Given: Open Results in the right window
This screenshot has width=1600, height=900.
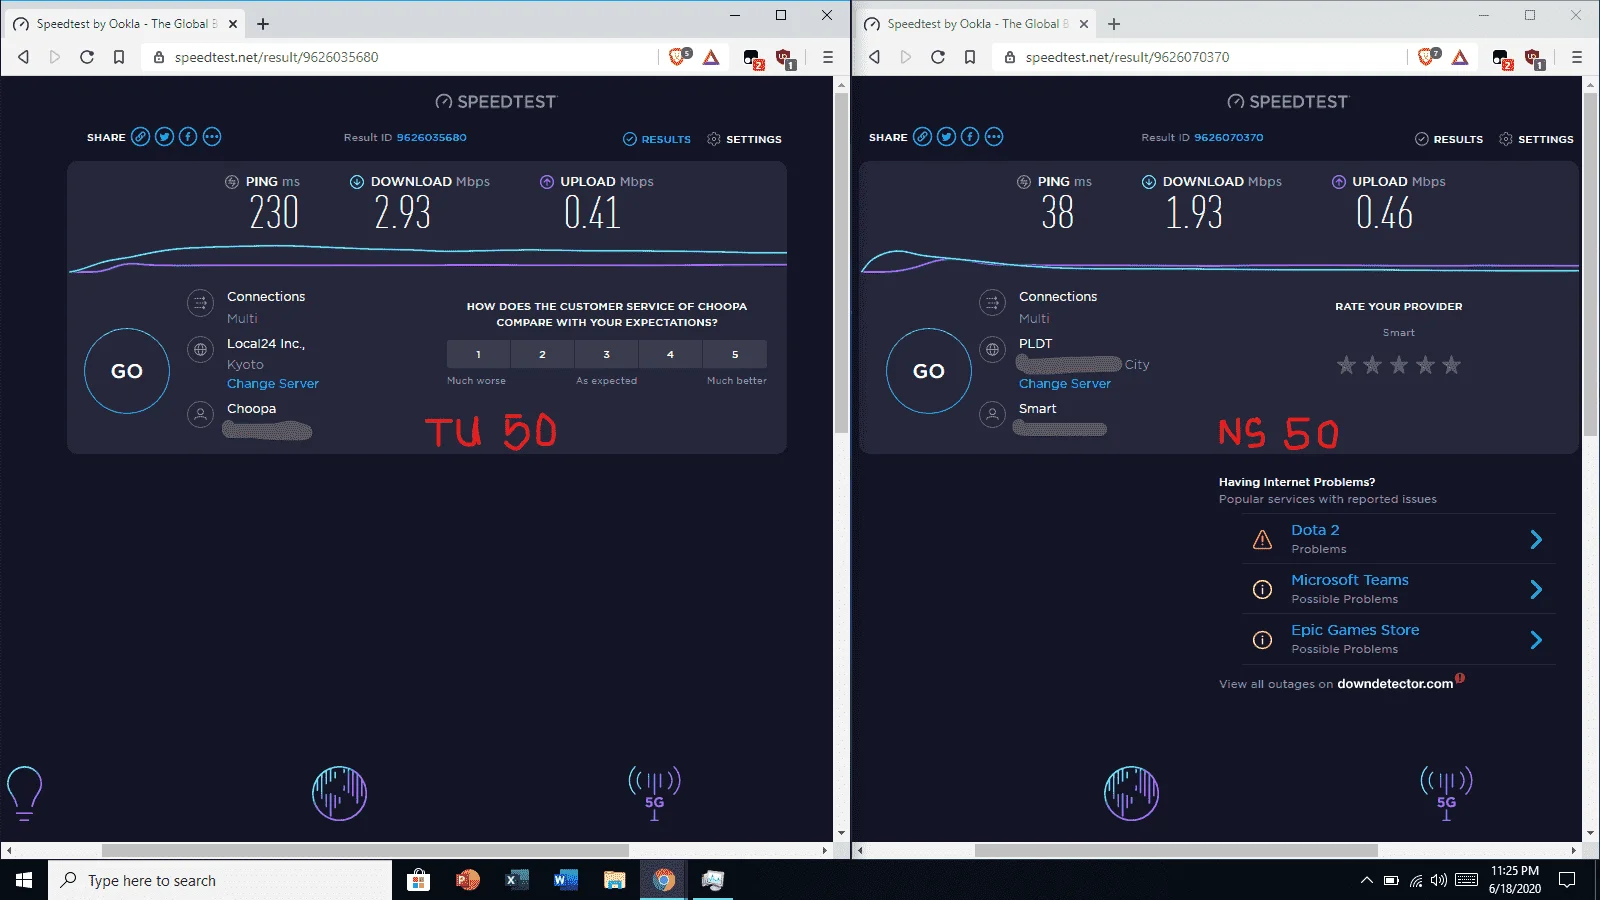Looking at the screenshot, I should pyautogui.click(x=1449, y=139).
